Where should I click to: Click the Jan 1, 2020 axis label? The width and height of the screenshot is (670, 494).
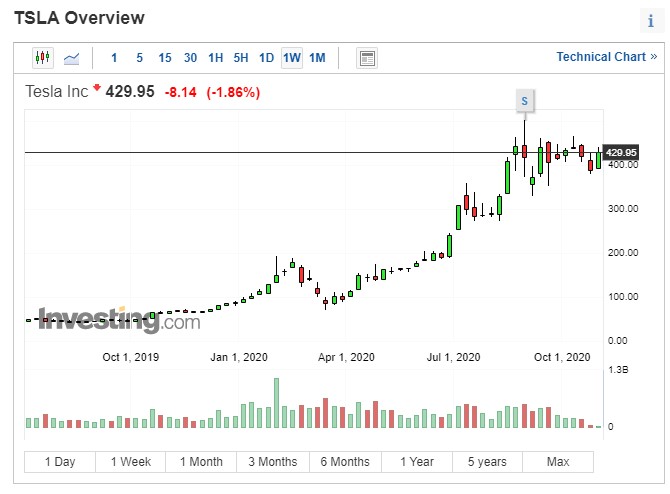[x=239, y=357]
